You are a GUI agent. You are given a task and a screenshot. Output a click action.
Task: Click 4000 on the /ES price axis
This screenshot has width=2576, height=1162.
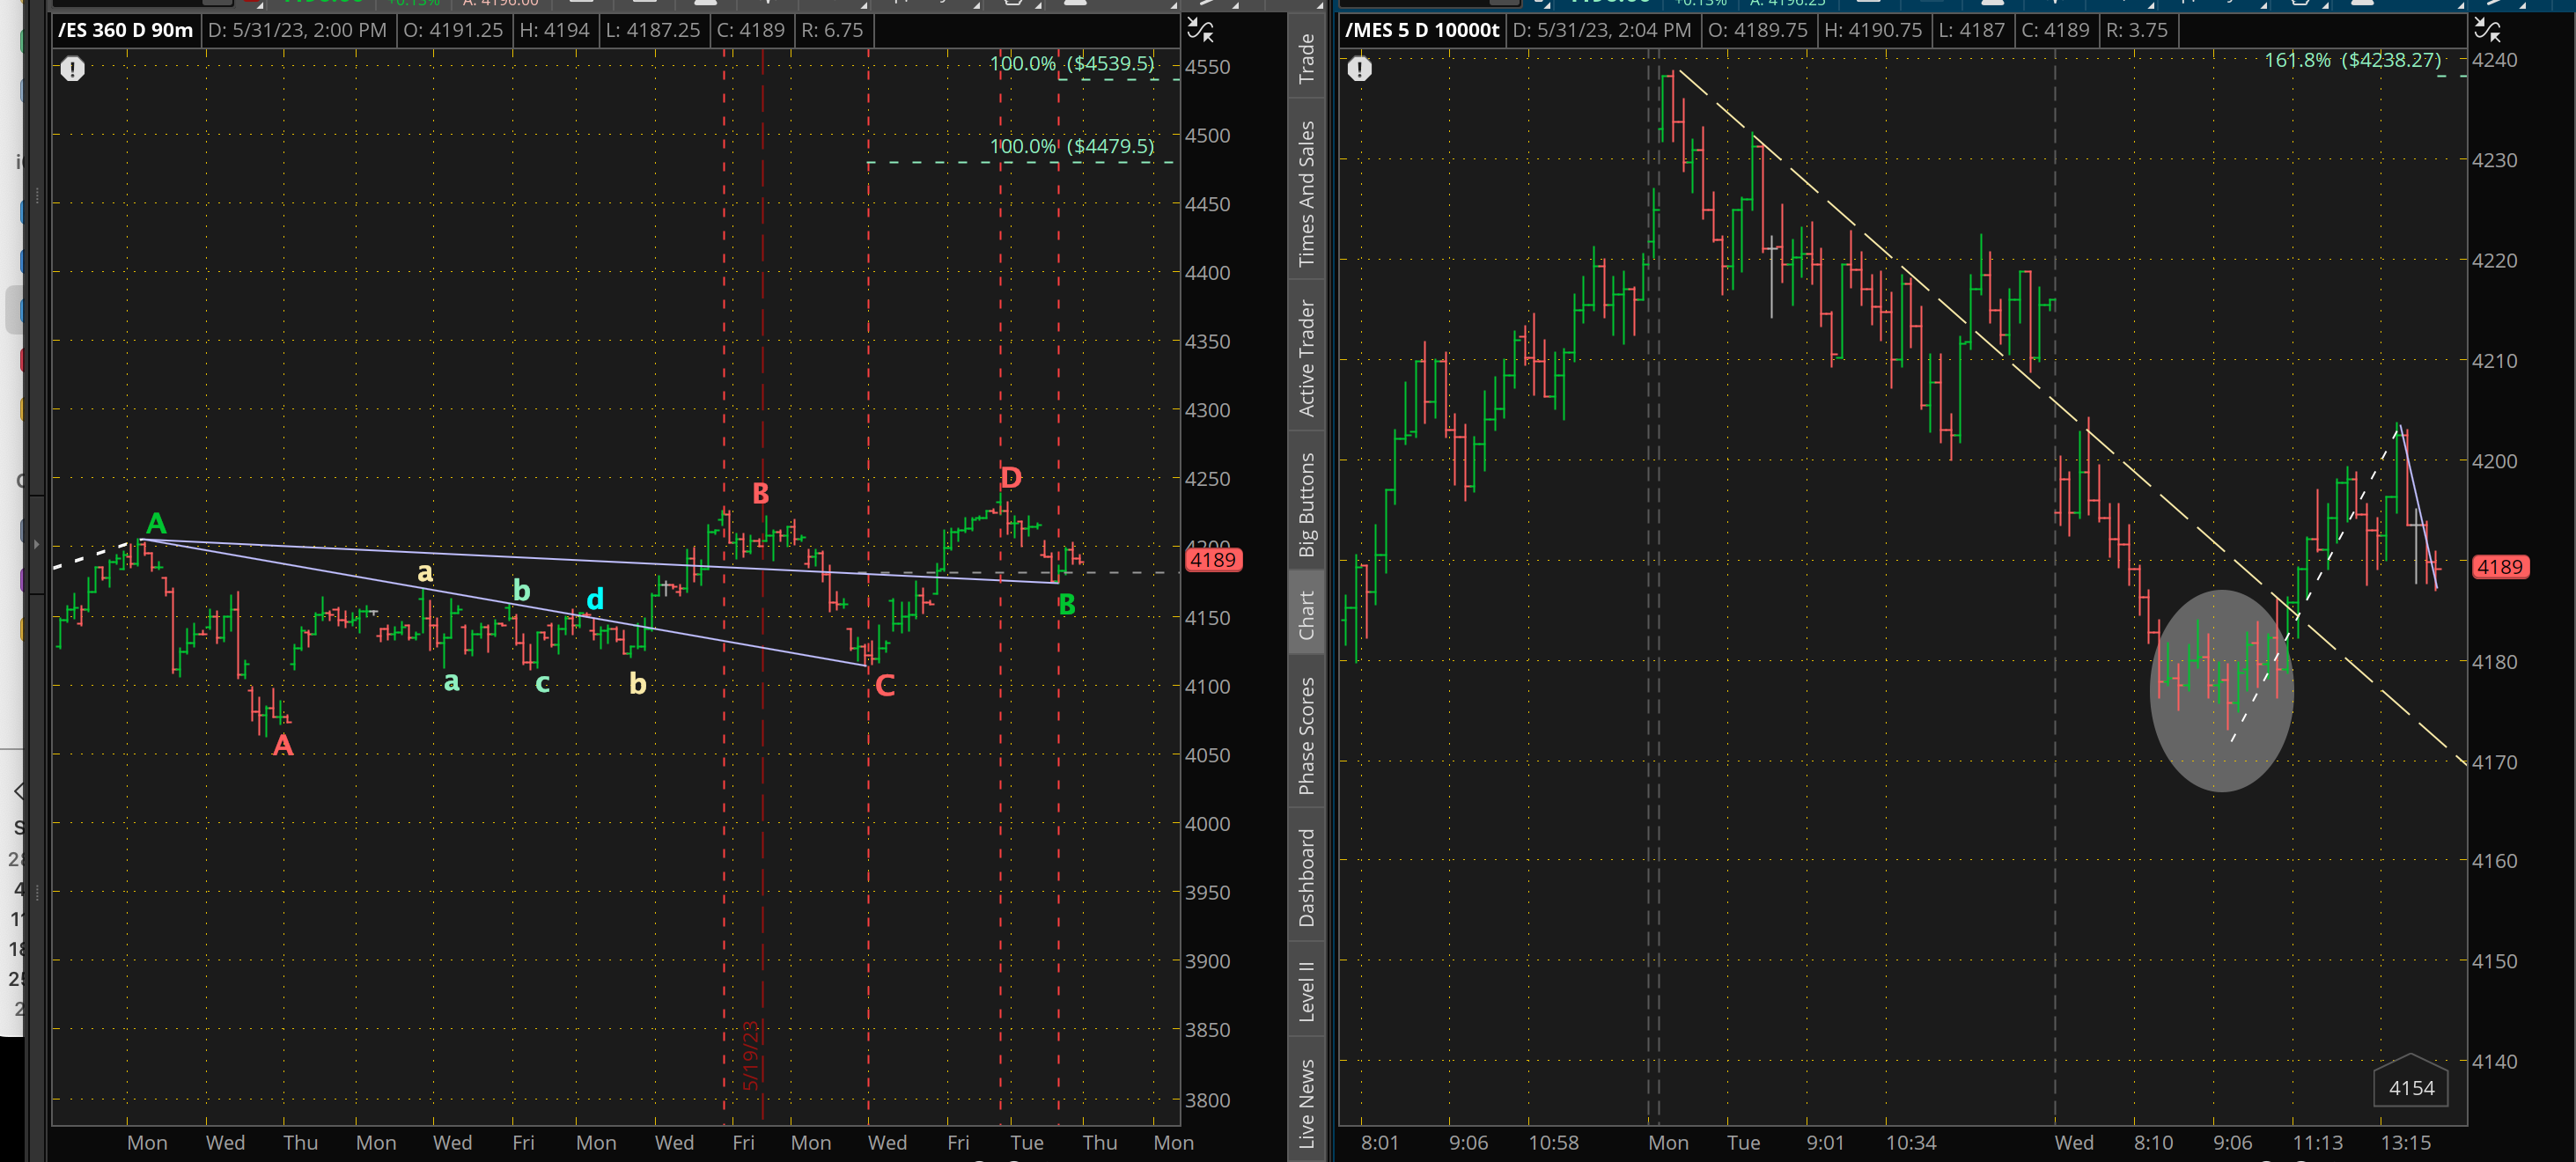pyautogui.click(x=1207, y=823)
